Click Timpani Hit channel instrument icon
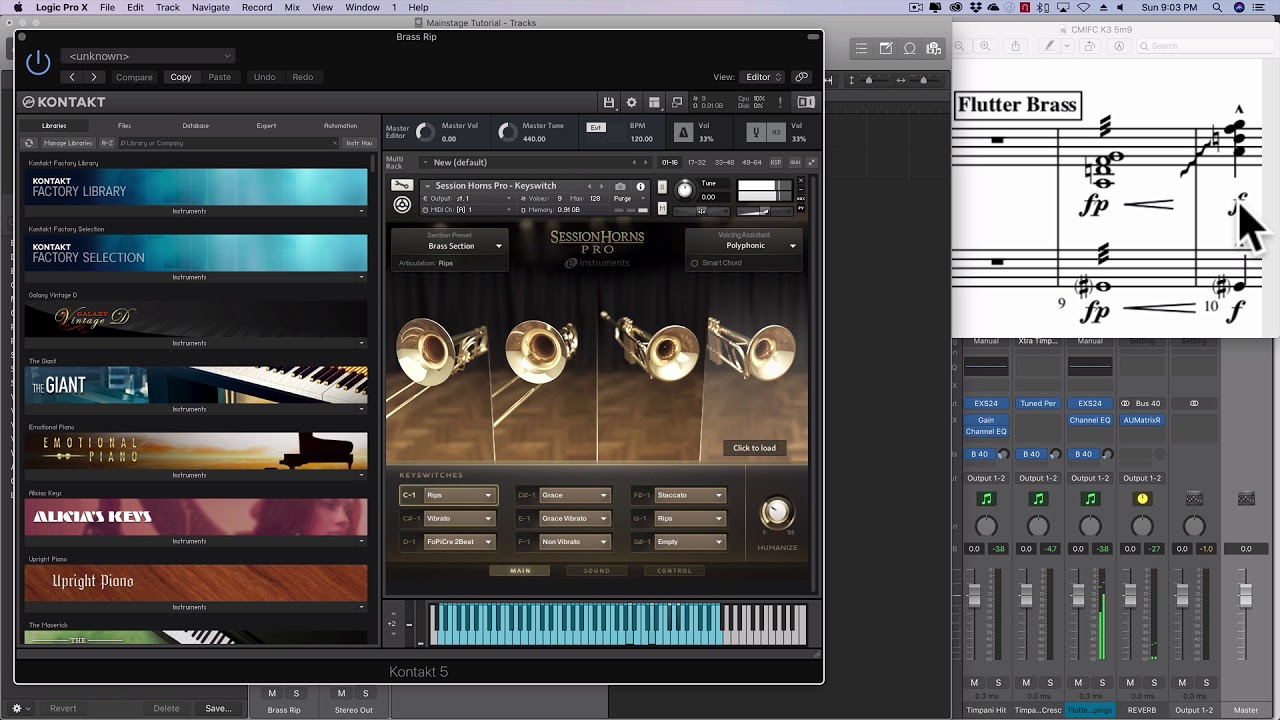 click(x=986, y=499)
